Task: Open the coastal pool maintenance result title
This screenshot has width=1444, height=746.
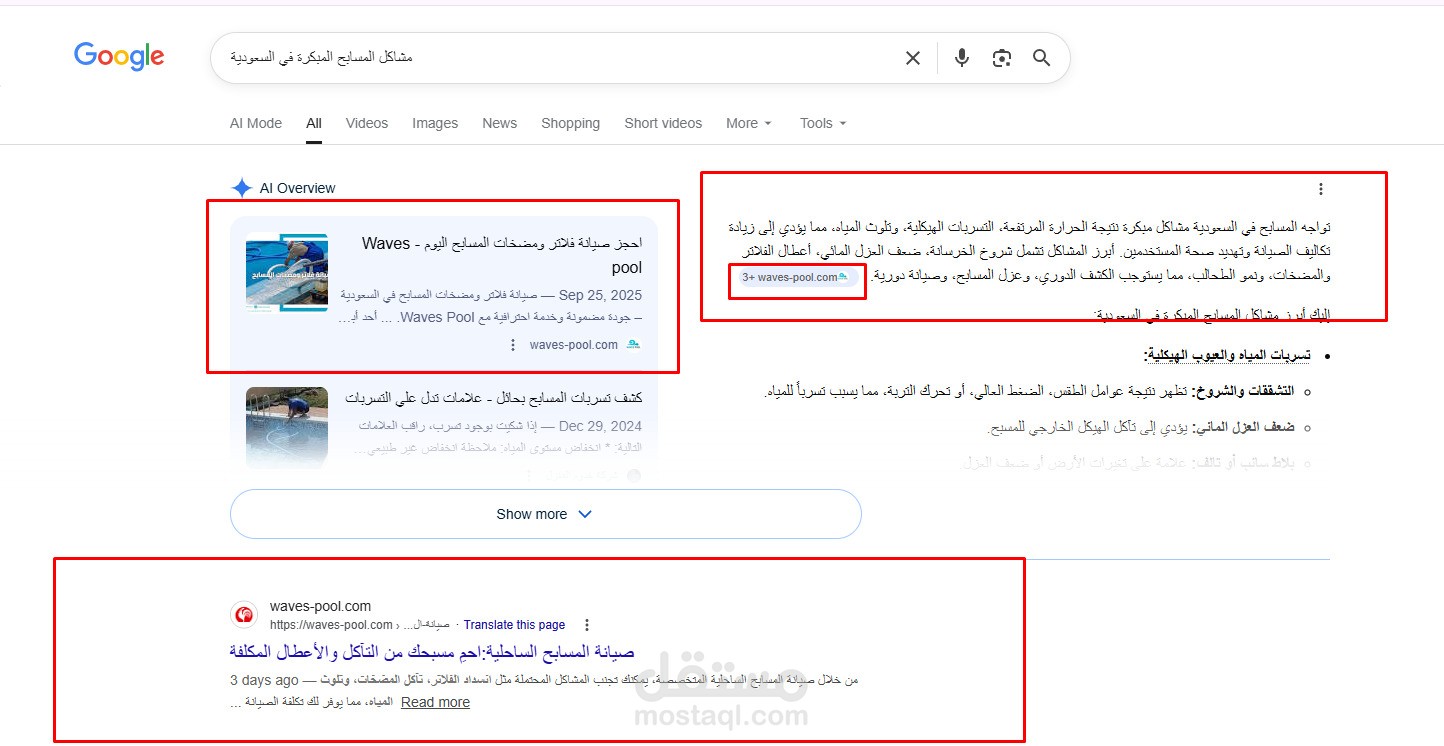Action: 432,652
